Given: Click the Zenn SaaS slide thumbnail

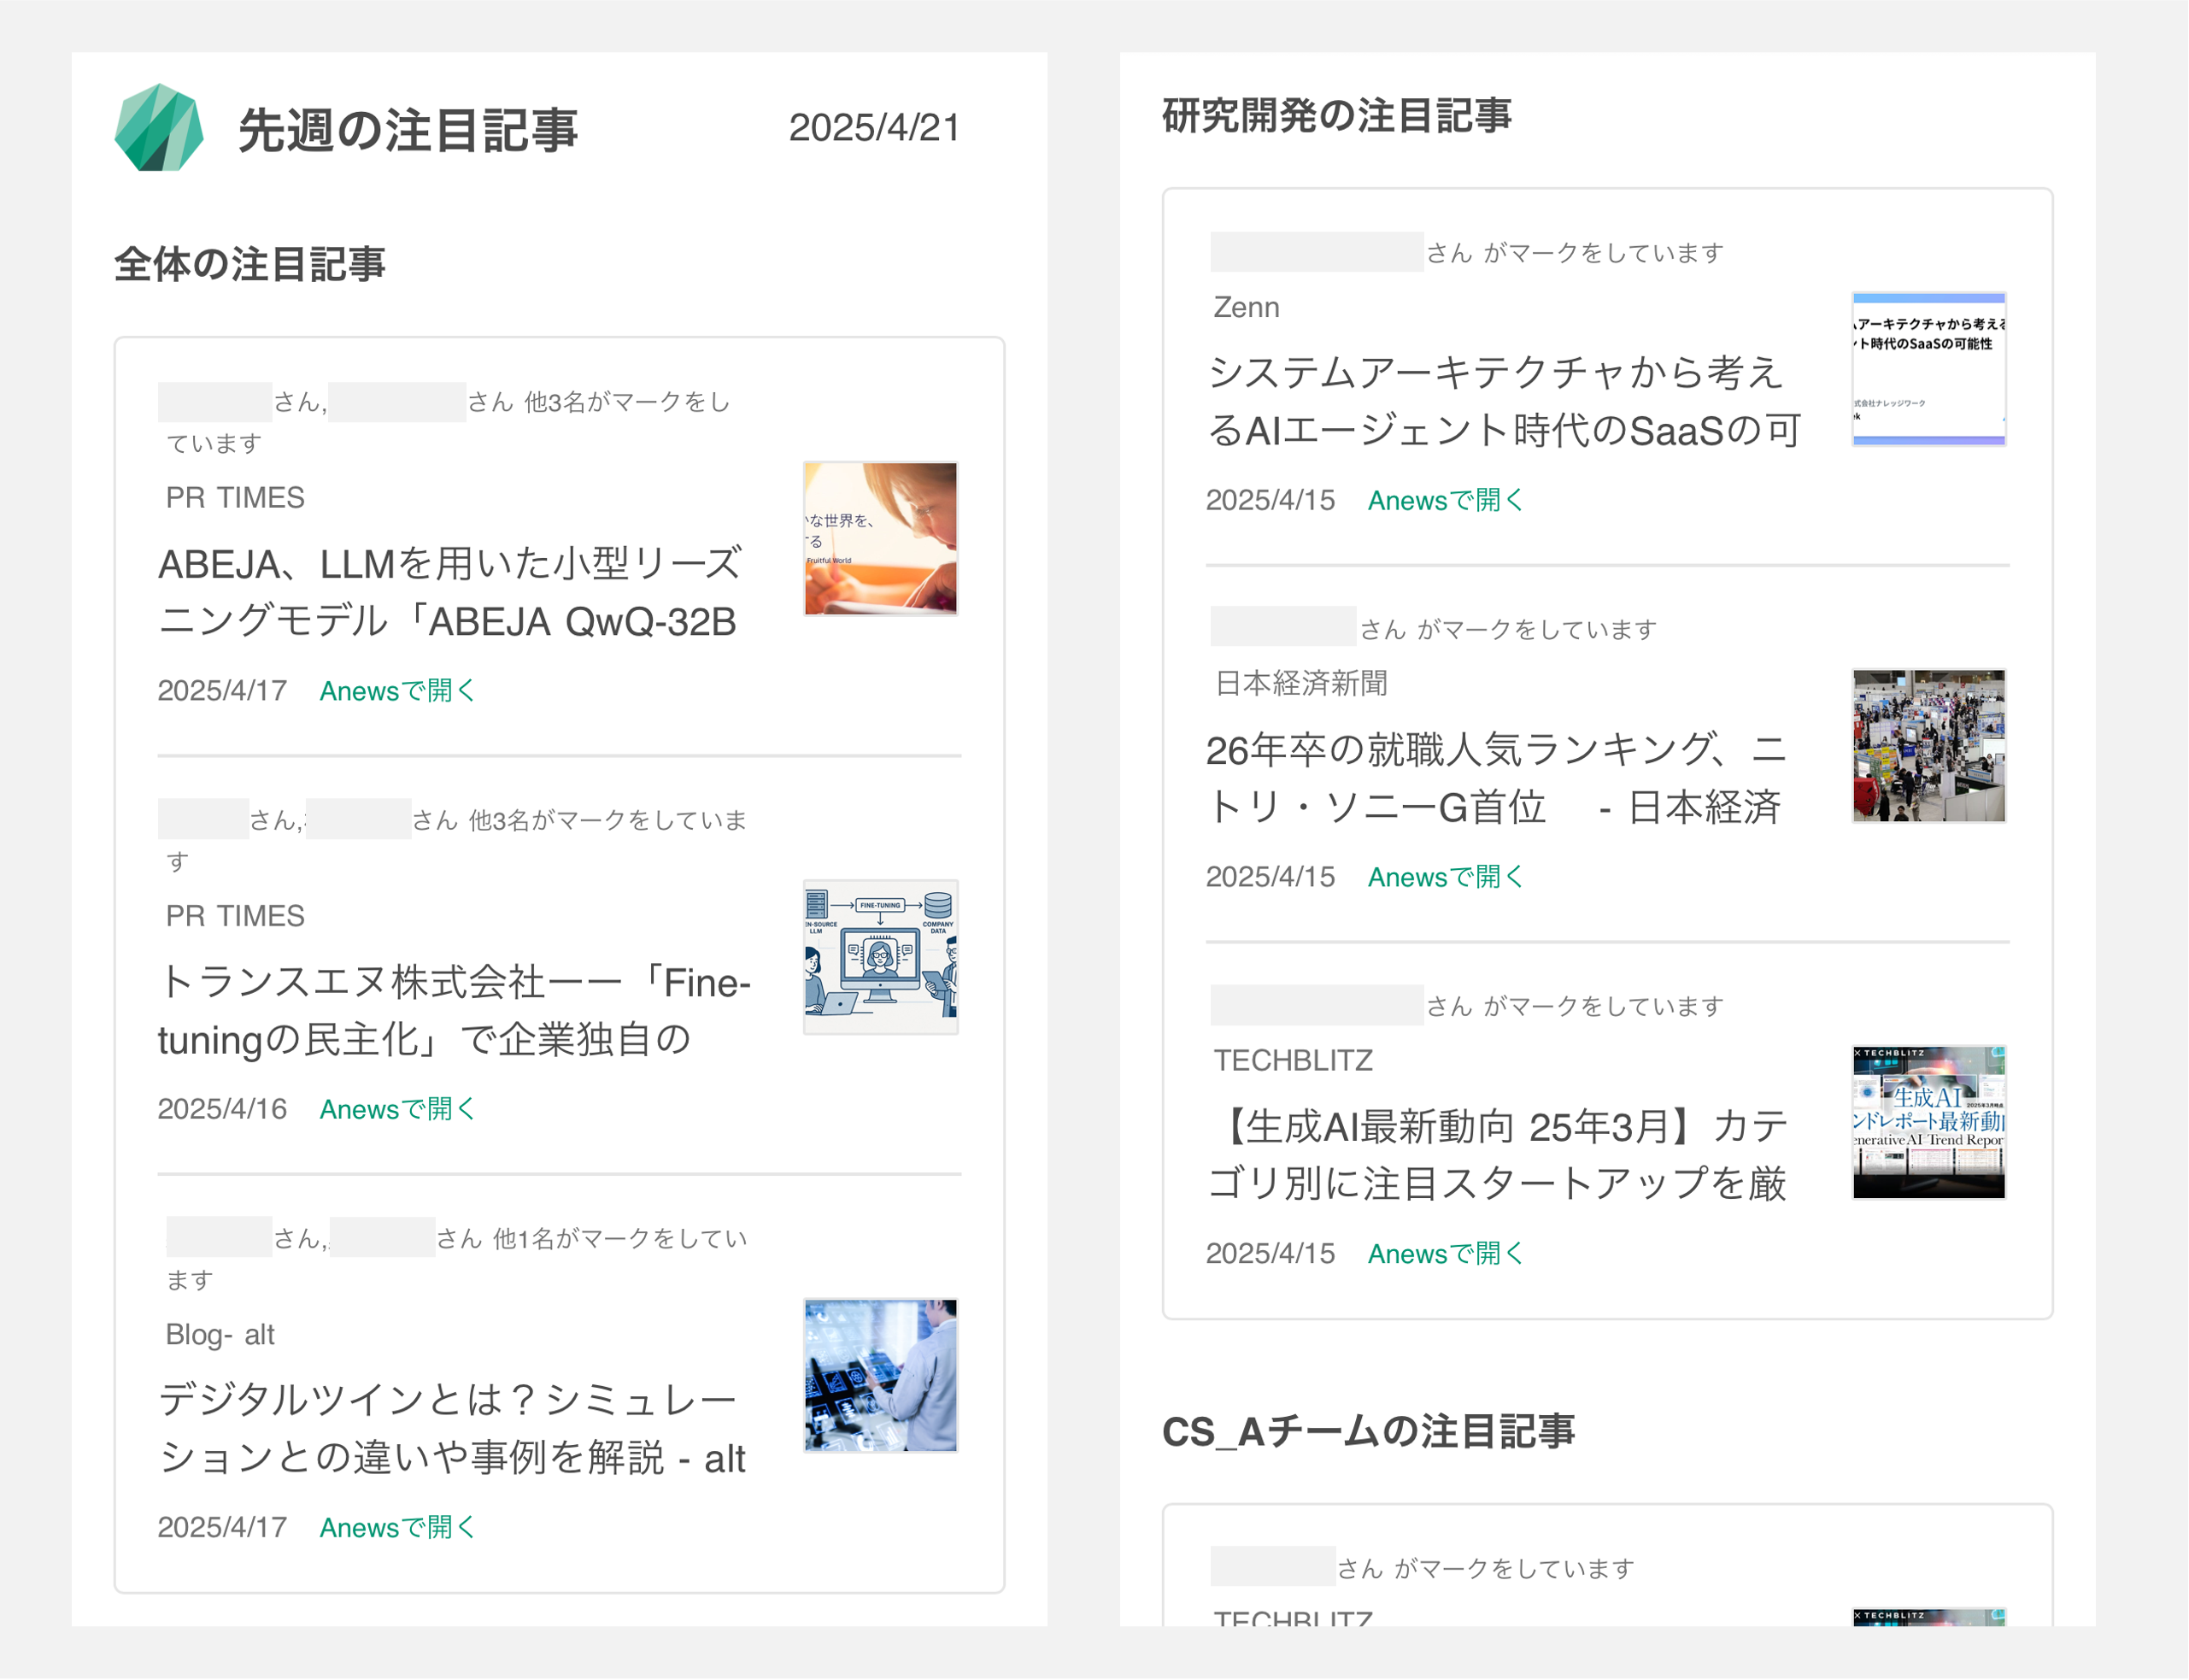Looking at the screenshot, I should click(x=1929, y=369).
